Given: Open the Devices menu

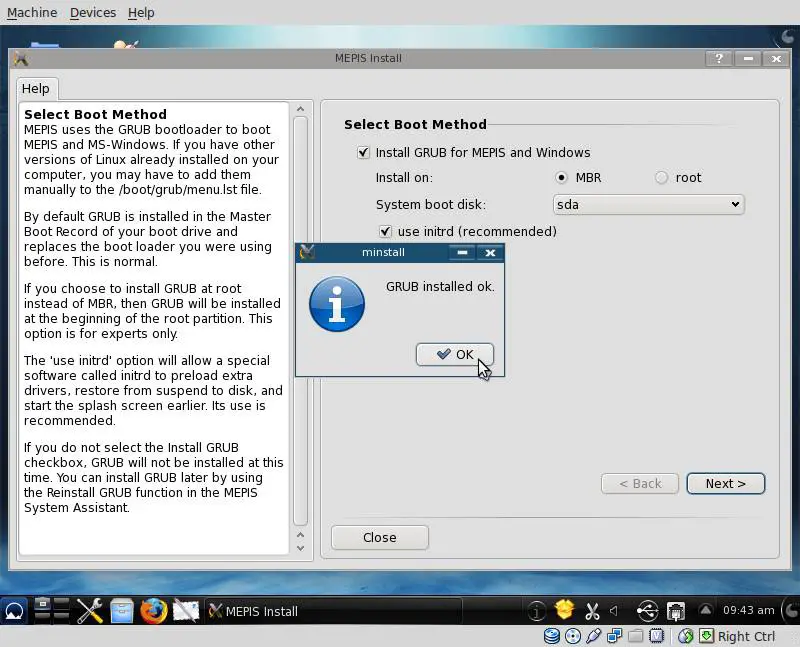Looking at the screenshot, I should [93, 12].
